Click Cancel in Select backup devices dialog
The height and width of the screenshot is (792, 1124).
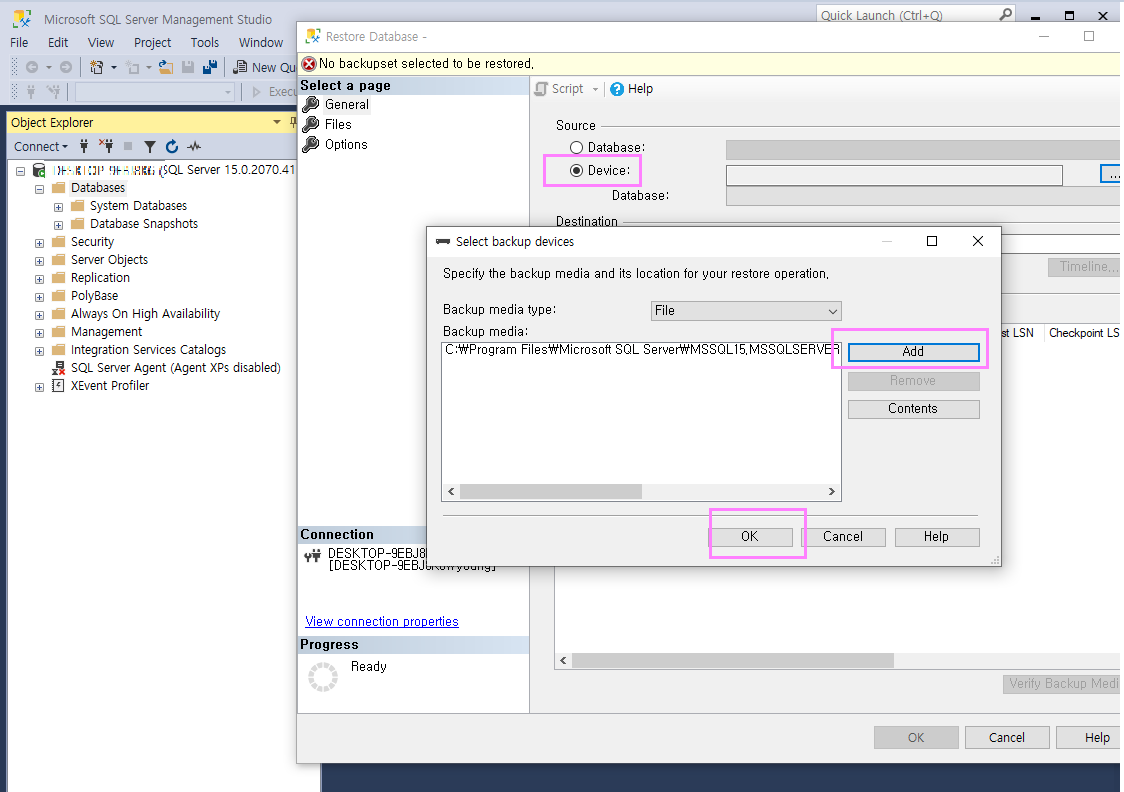click(843, 537)
